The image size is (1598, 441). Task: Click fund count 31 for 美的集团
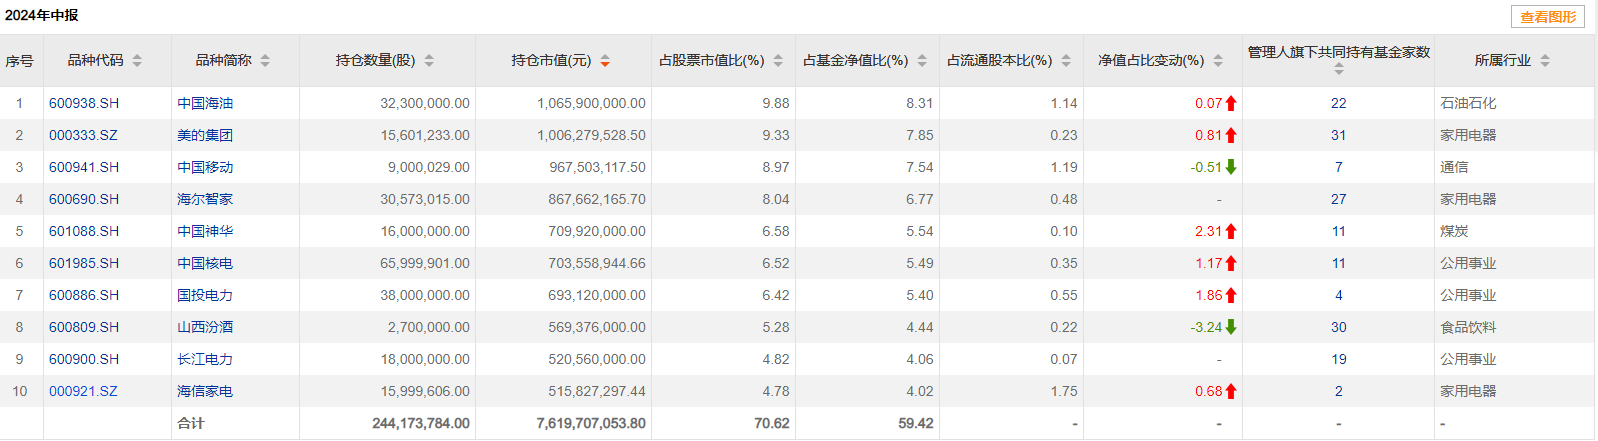coord(1339,135)
